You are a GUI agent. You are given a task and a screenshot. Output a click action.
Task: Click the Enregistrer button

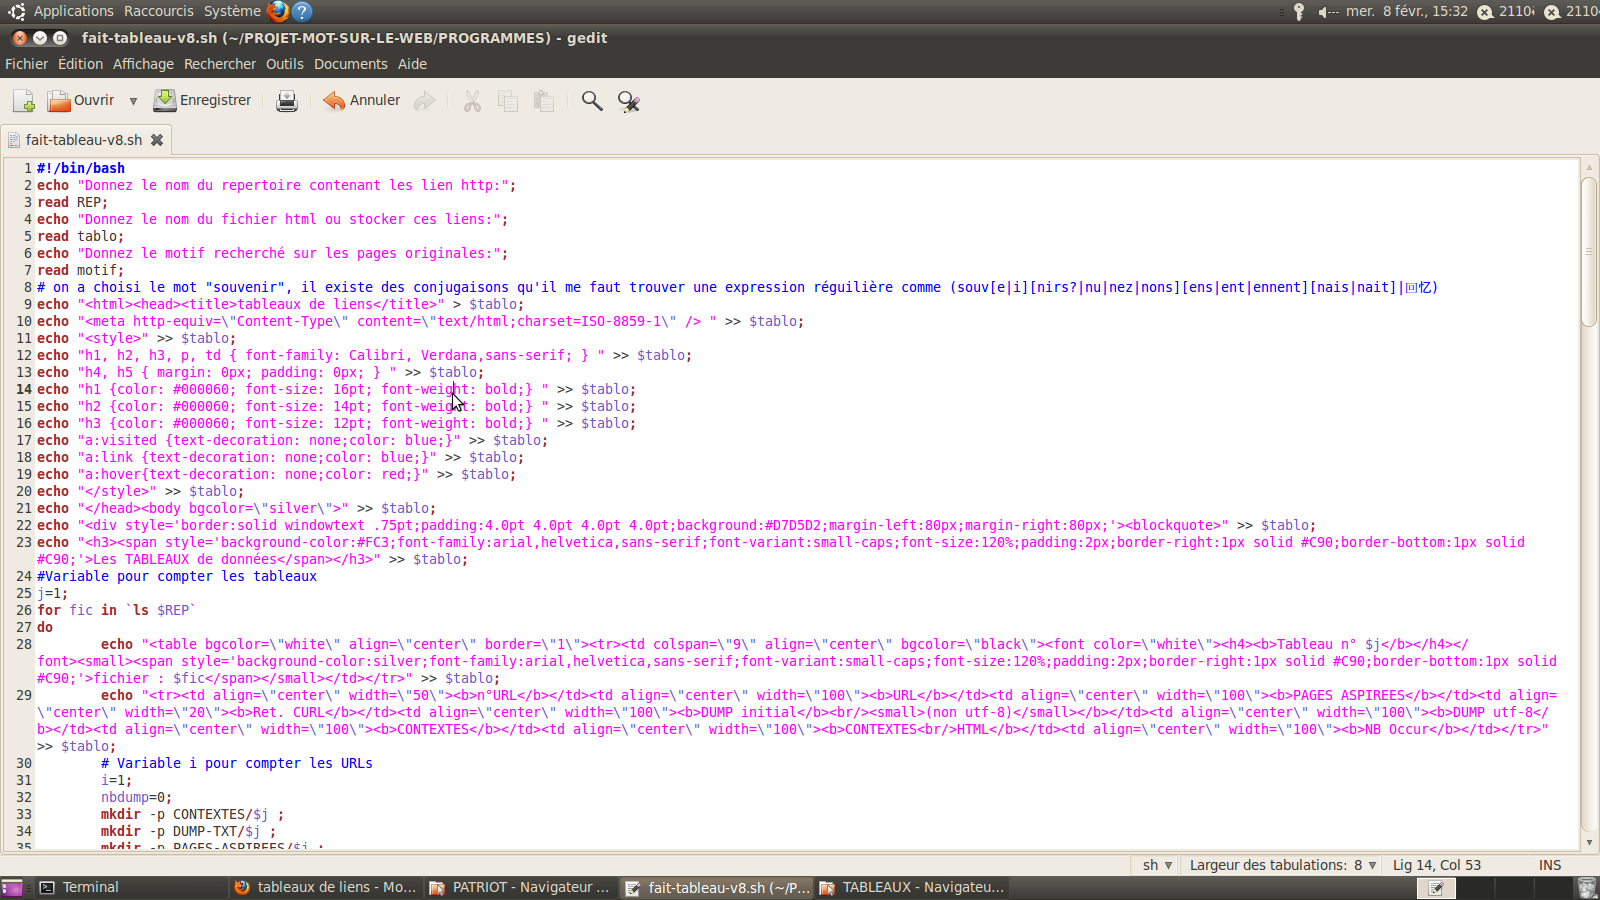(203, 101)
